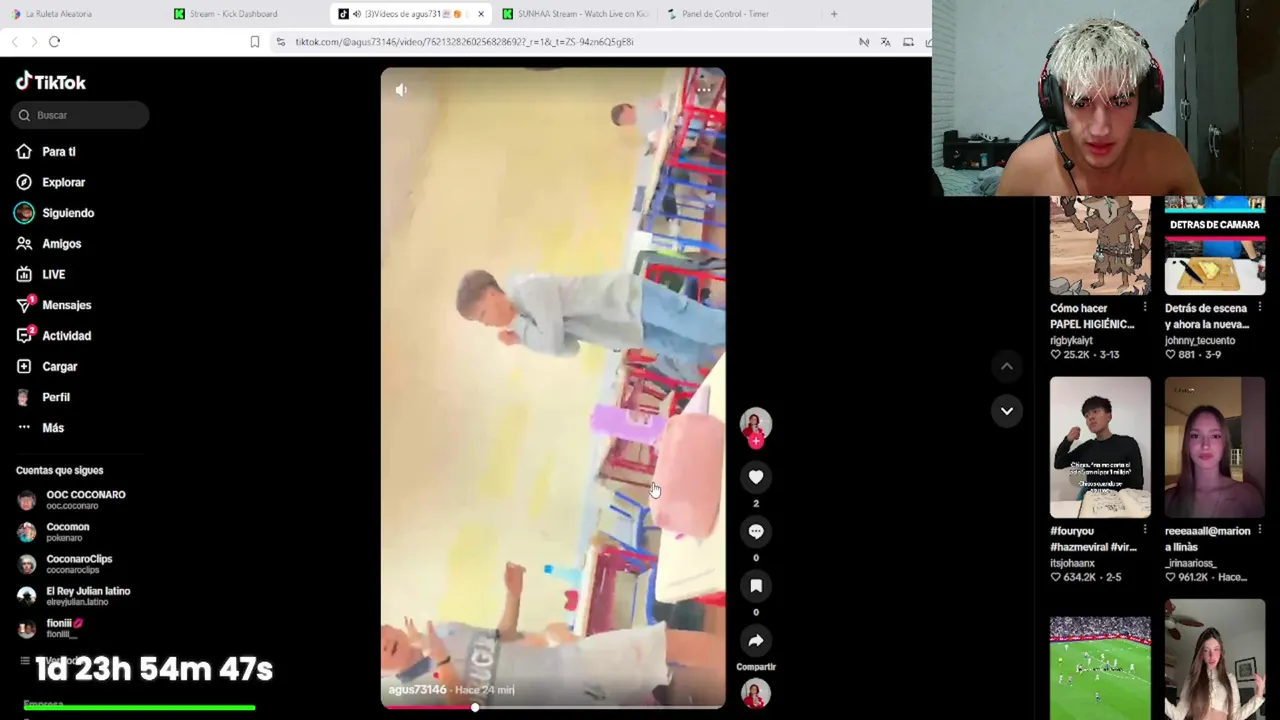The width and height of the screenshot is (1280, 720).
Task: Click the cast screen icon
Action: click(x=908, y=42)
